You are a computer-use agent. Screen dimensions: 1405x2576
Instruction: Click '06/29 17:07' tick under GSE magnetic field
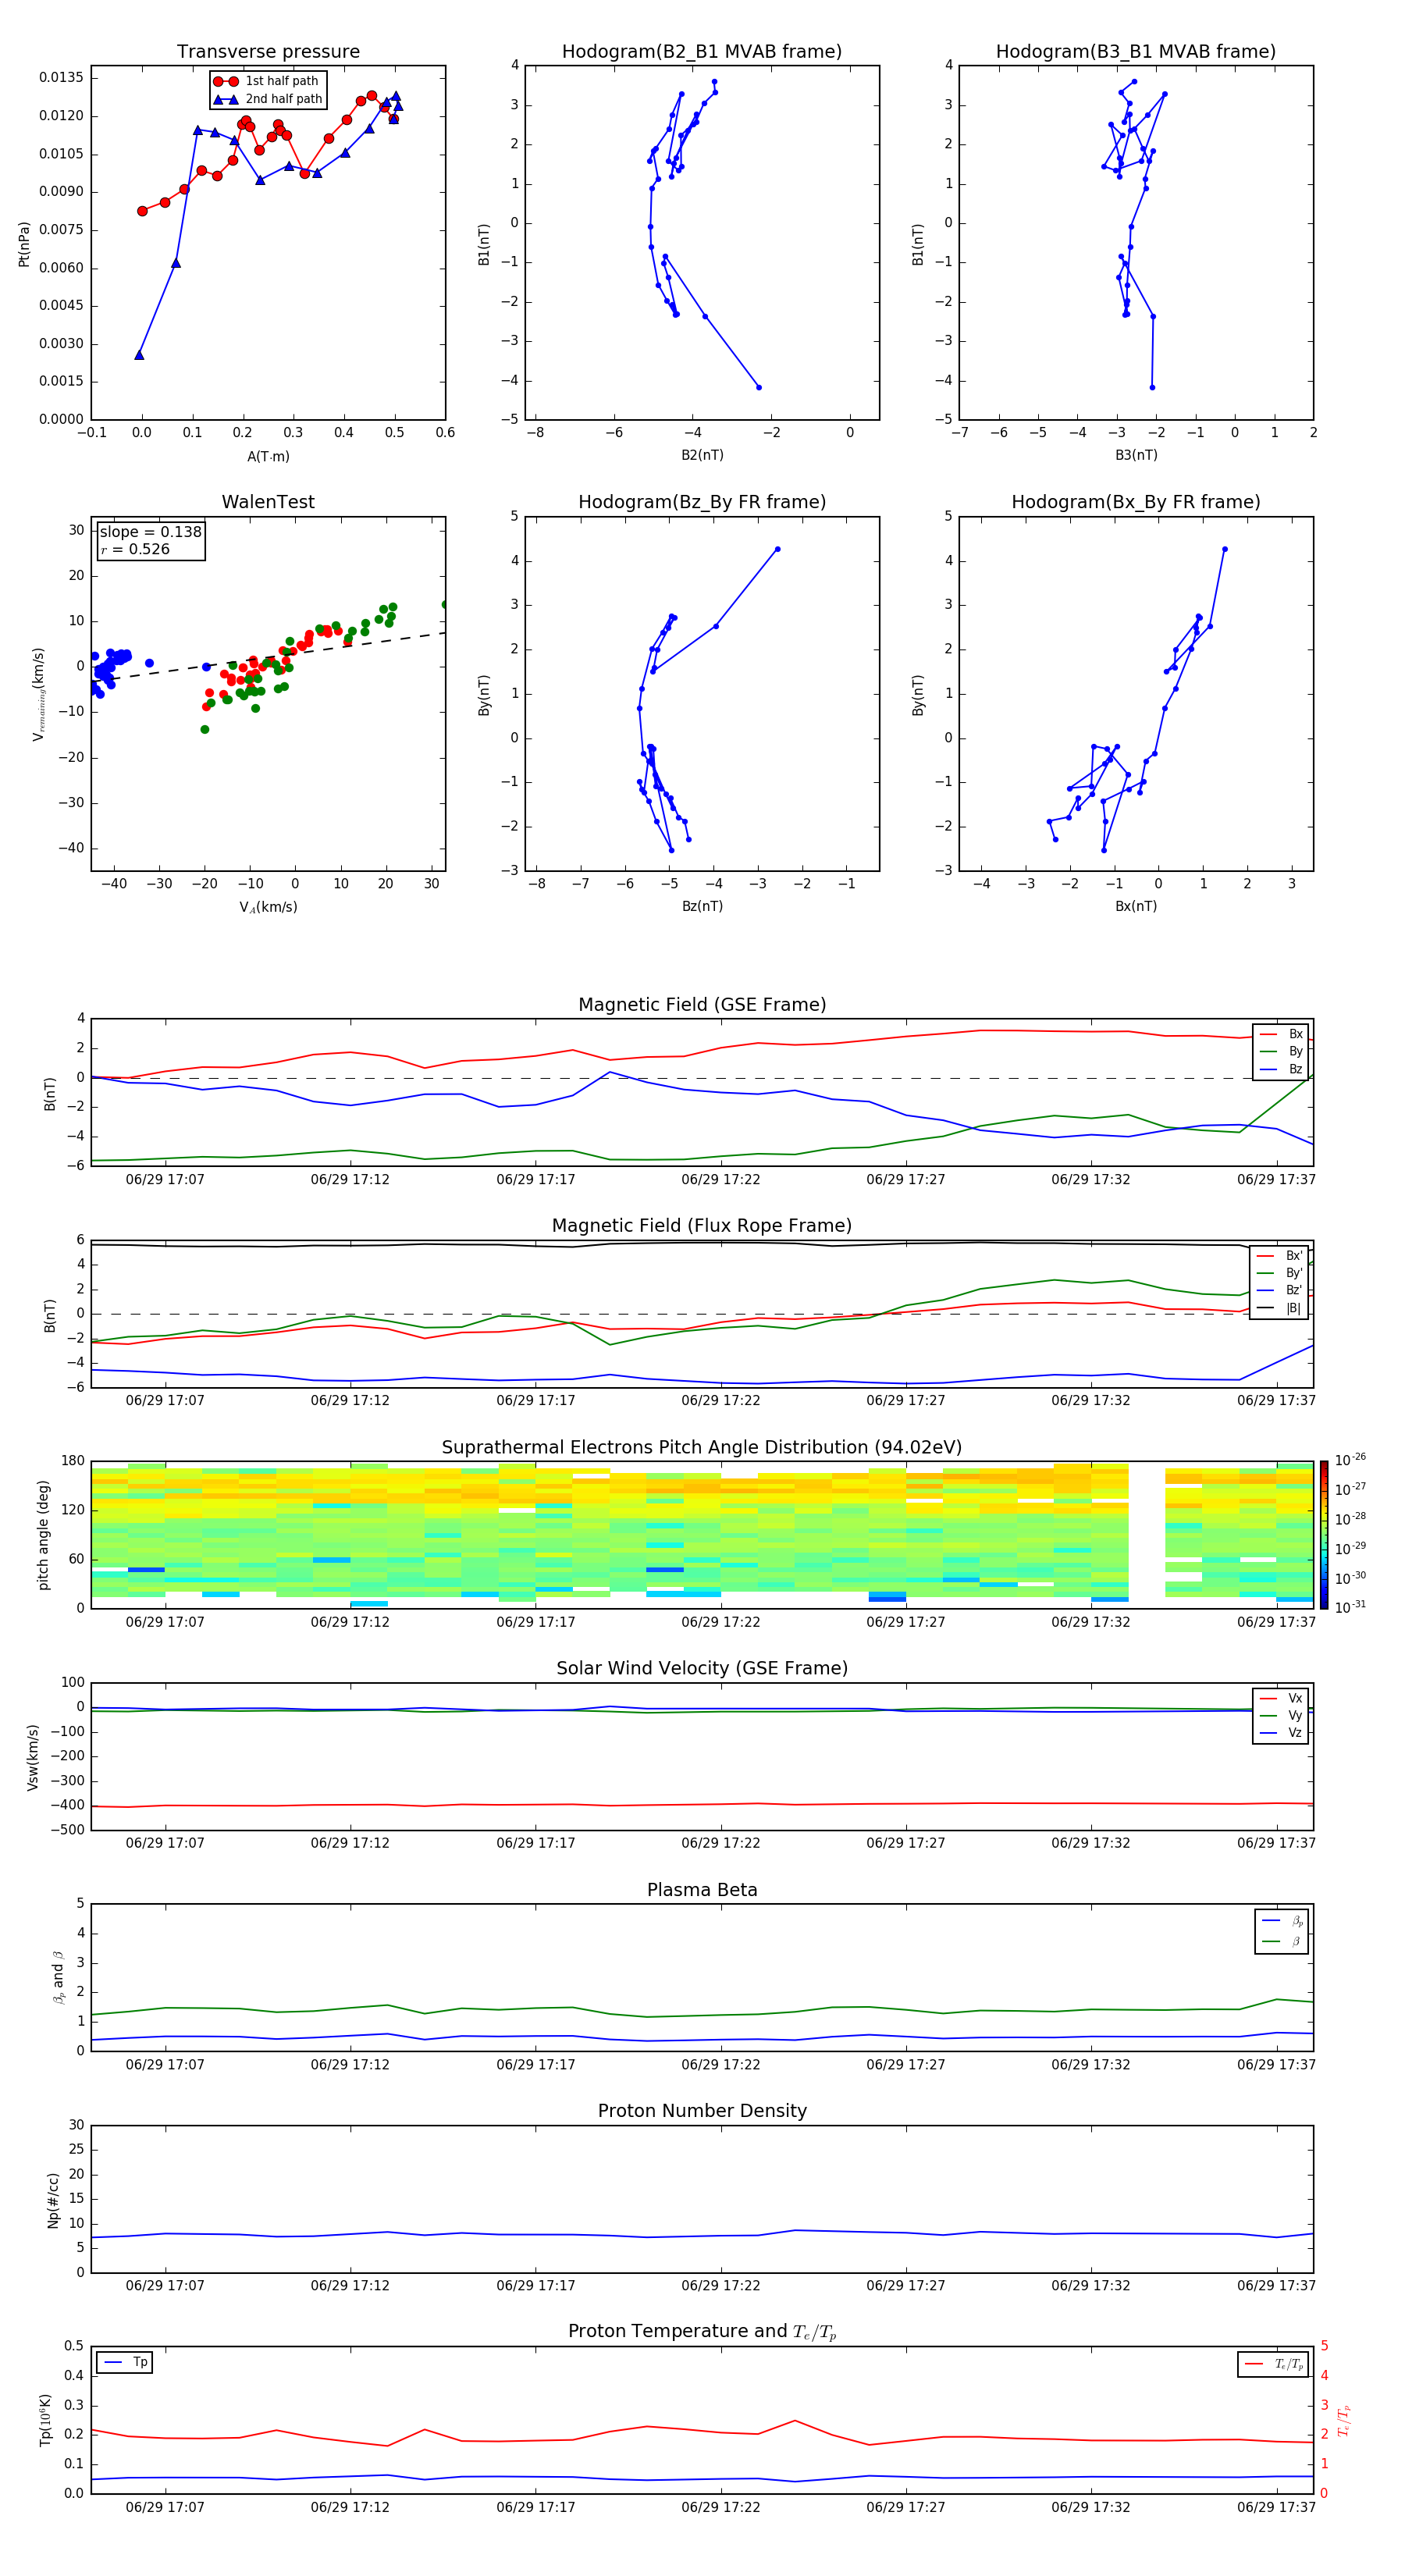(x=165, y=1180)
